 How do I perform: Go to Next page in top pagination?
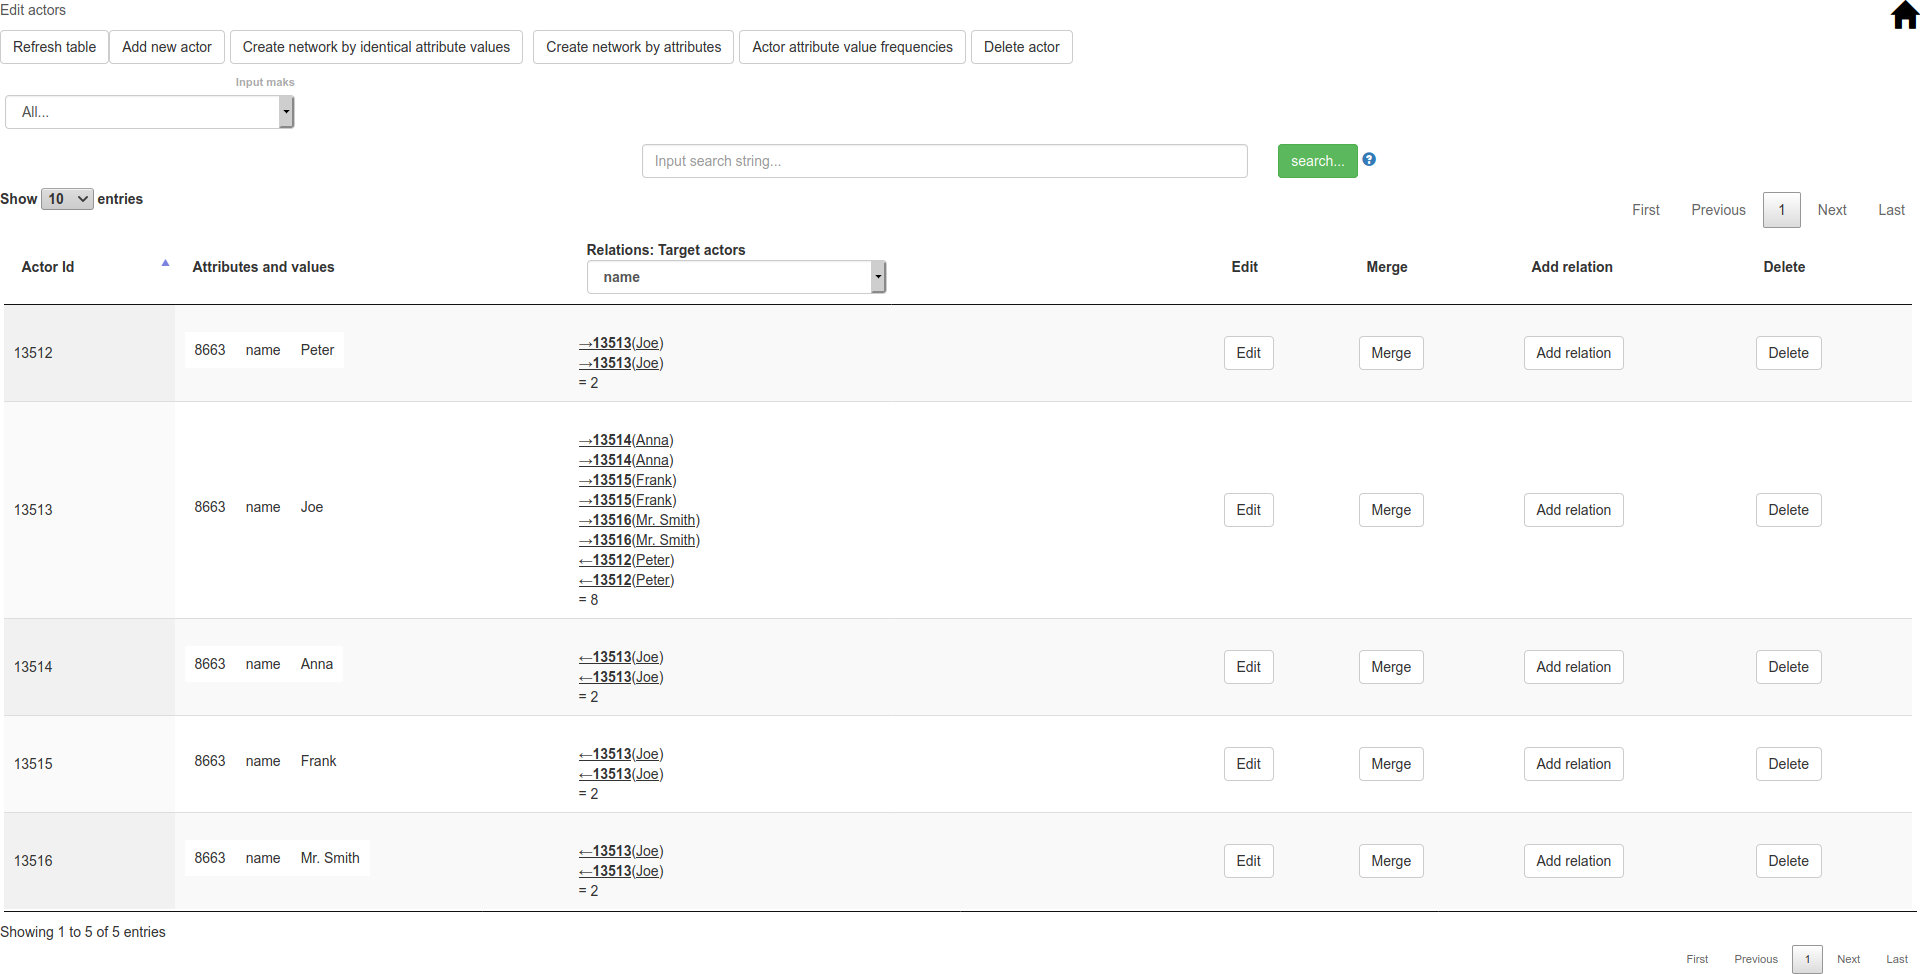click(1832, 210)
